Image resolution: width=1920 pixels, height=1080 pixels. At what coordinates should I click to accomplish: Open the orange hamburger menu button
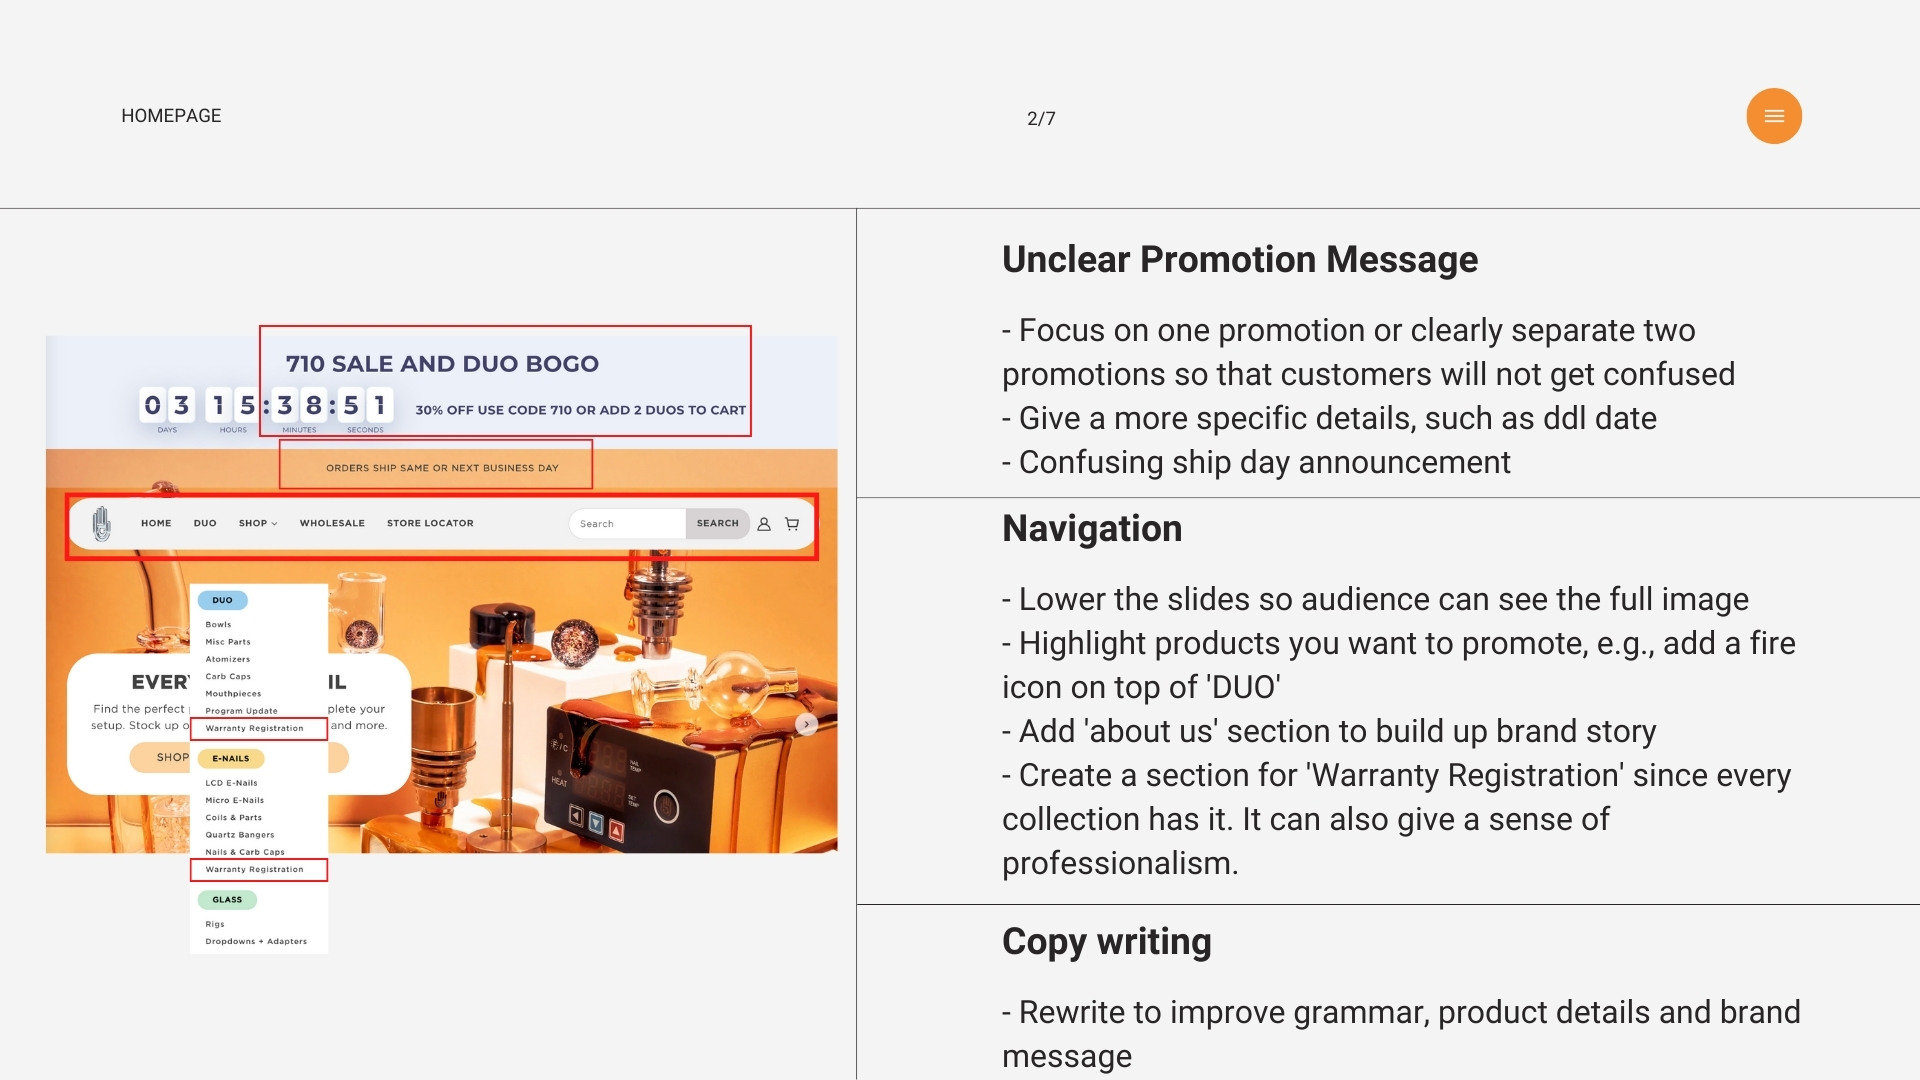[x=1774, y=116]
